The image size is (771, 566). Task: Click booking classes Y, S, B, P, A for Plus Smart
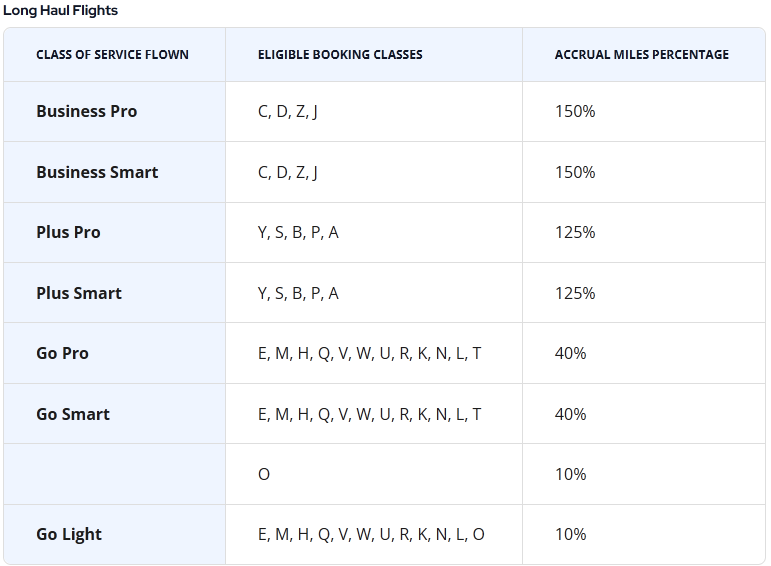298,293
